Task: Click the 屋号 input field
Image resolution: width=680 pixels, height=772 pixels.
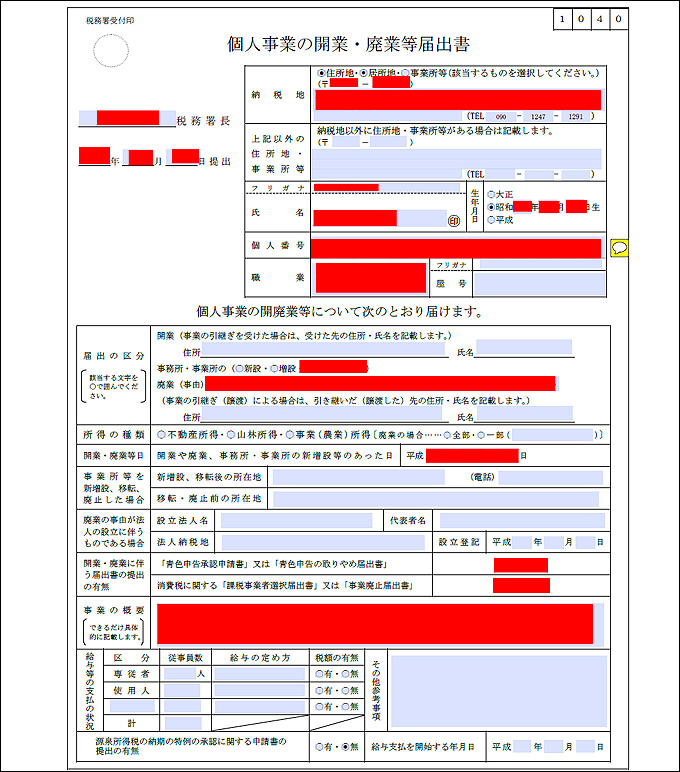Action: [539, 284]
